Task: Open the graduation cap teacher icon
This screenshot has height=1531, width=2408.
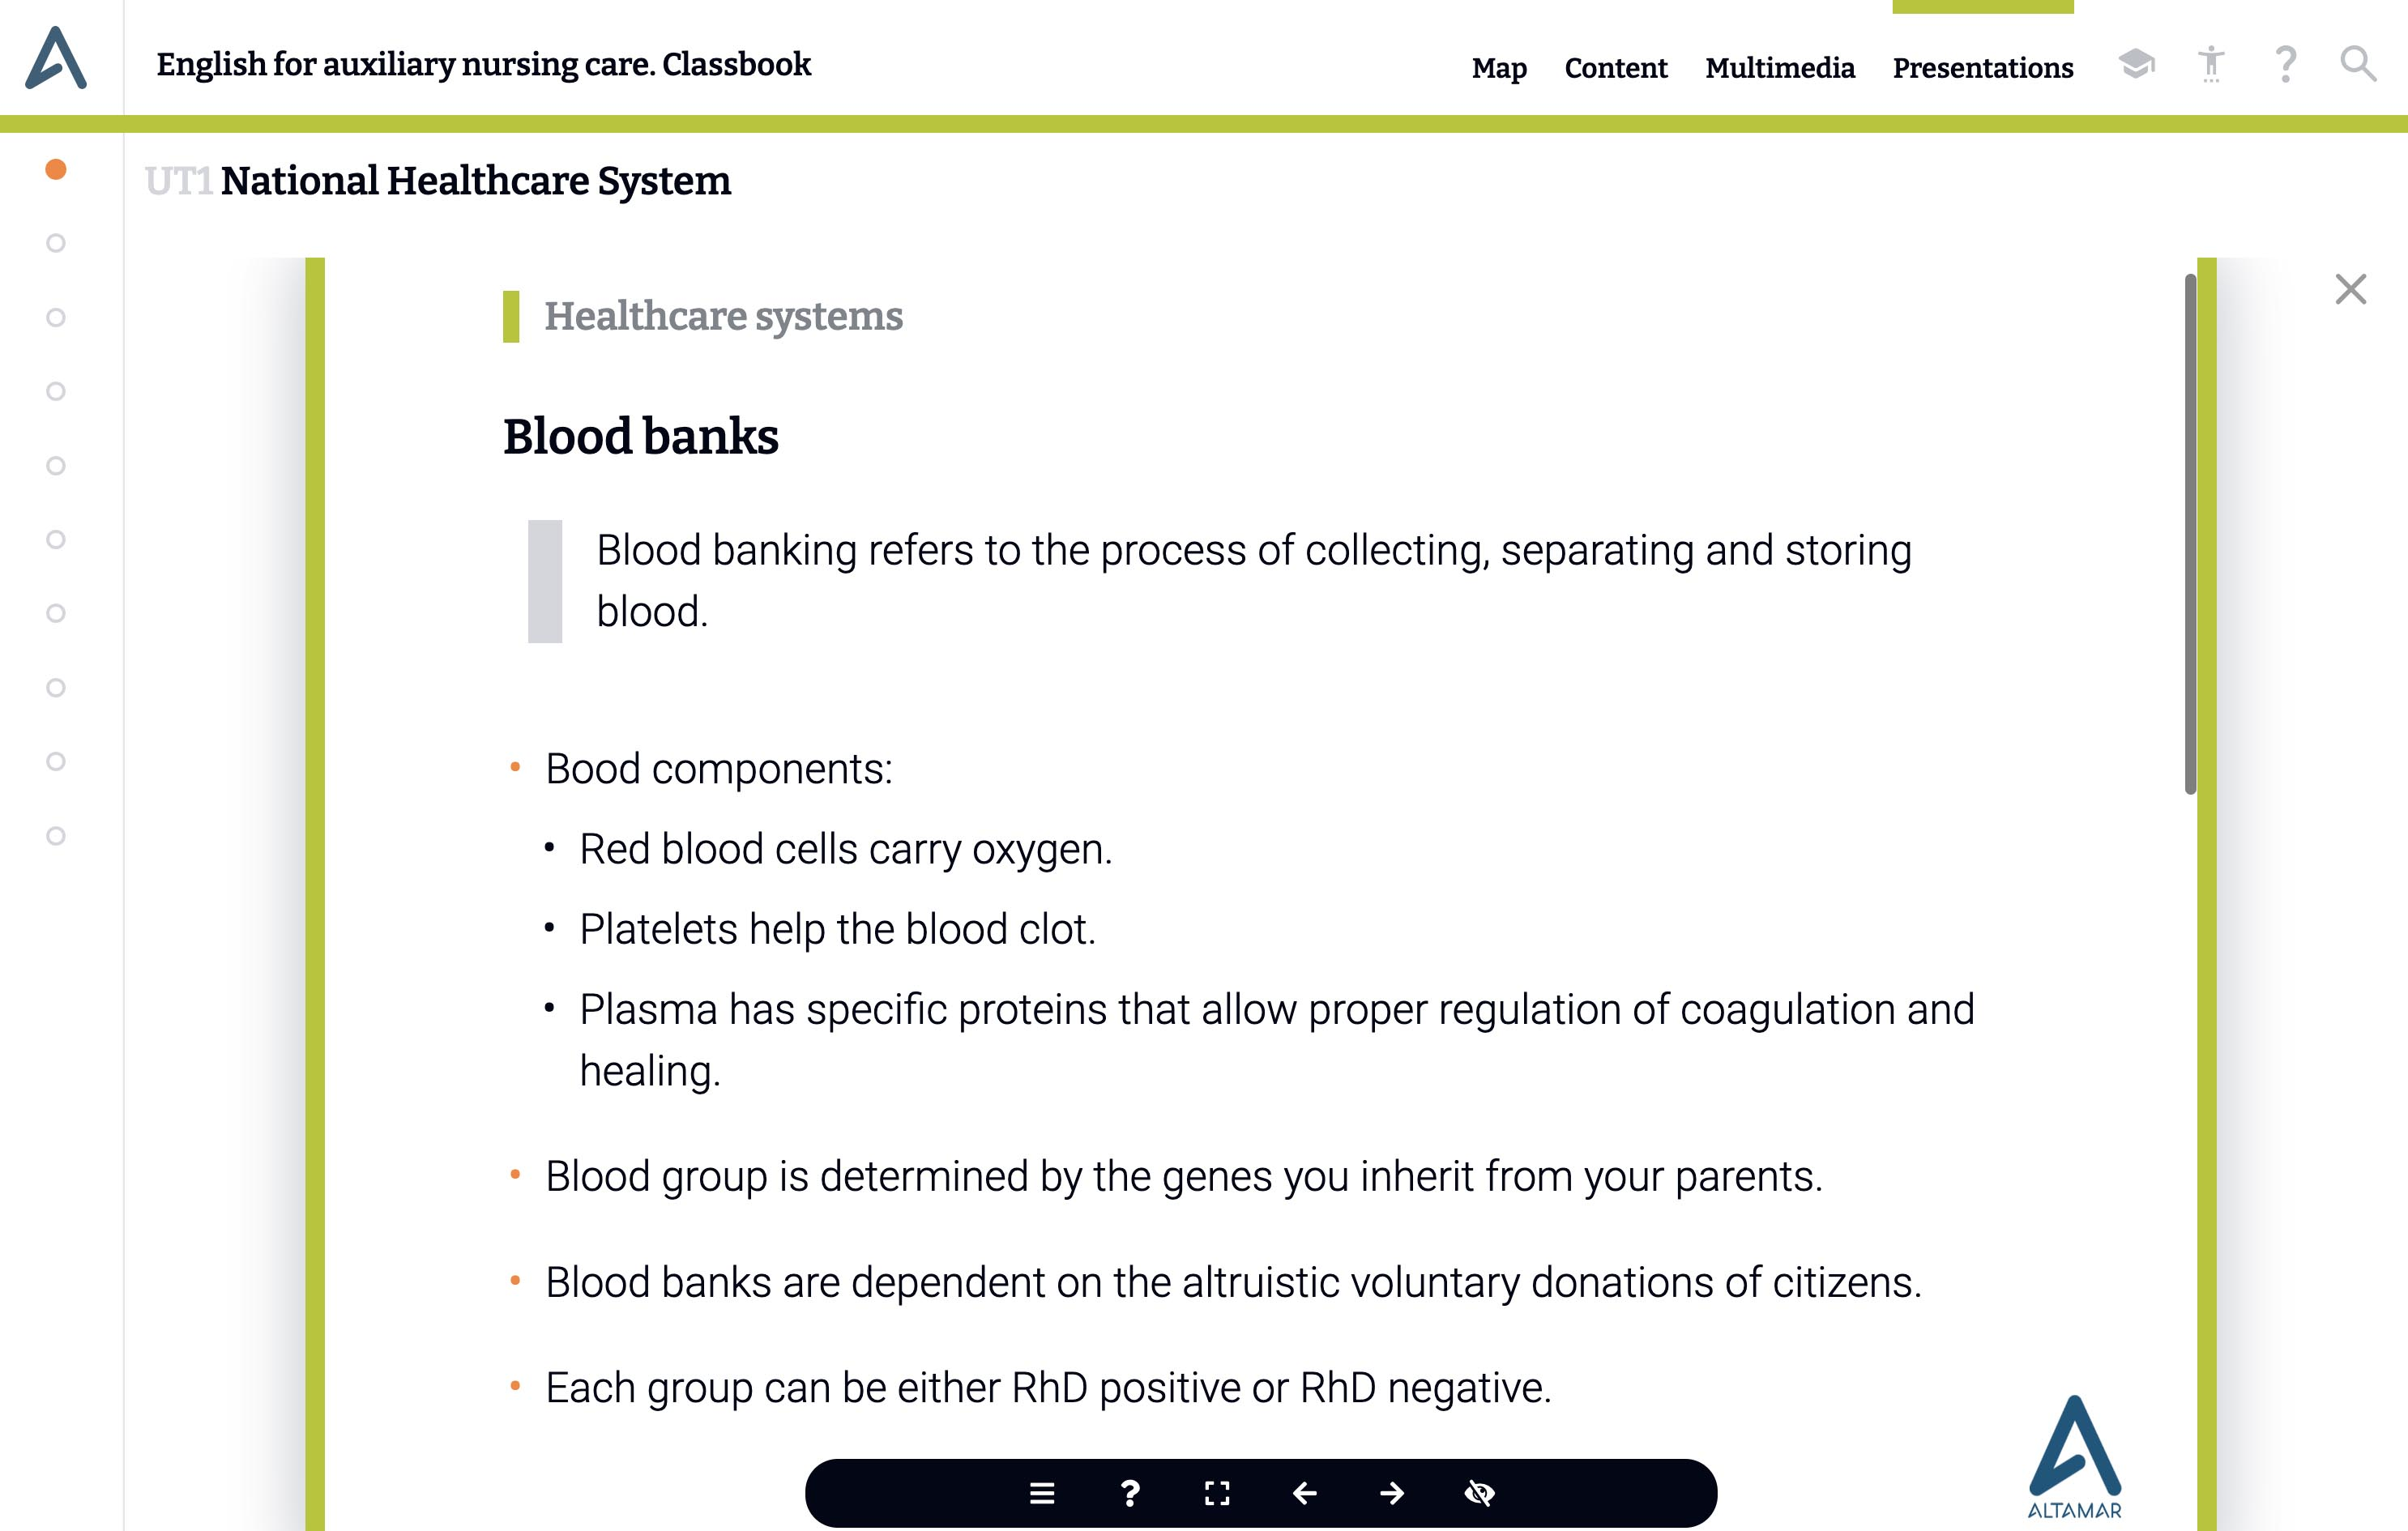Action: 2136,64
